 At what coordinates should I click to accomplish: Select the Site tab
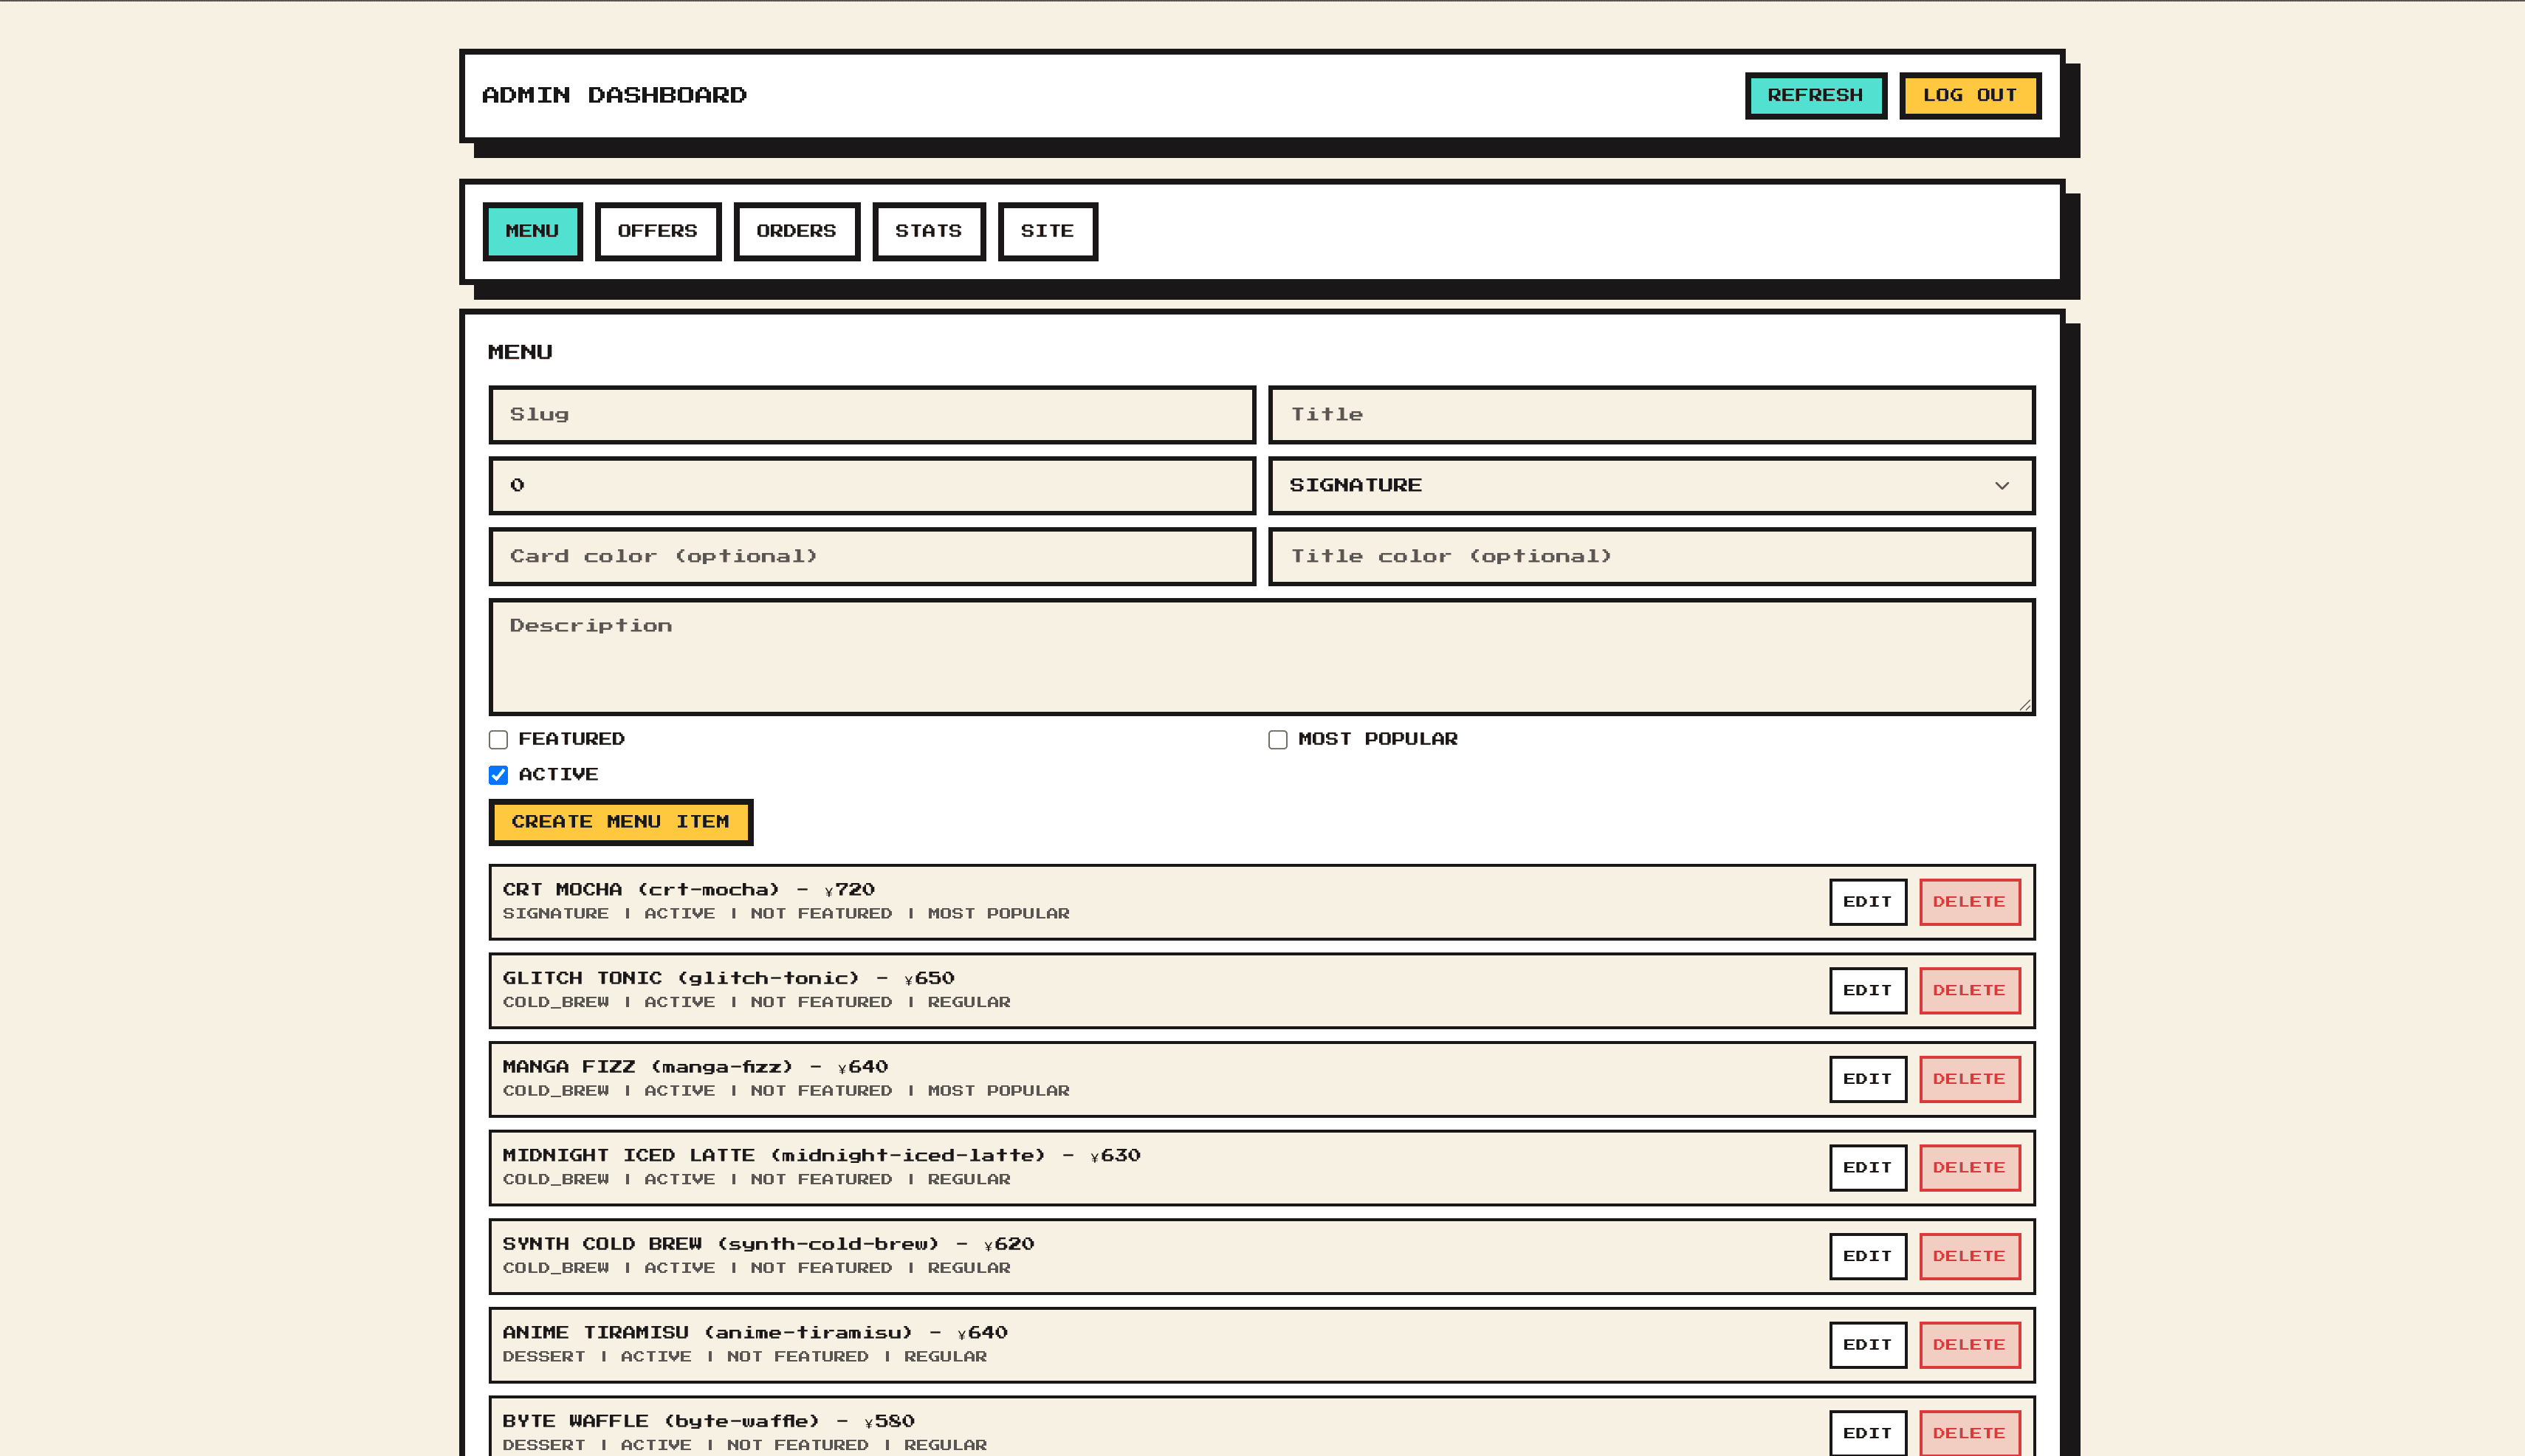1047,232
